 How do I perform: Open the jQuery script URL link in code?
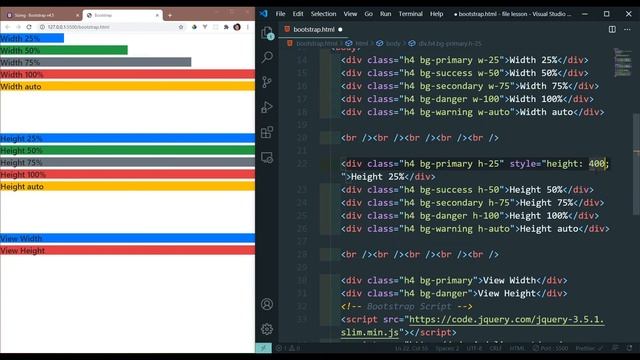[472, 326]
